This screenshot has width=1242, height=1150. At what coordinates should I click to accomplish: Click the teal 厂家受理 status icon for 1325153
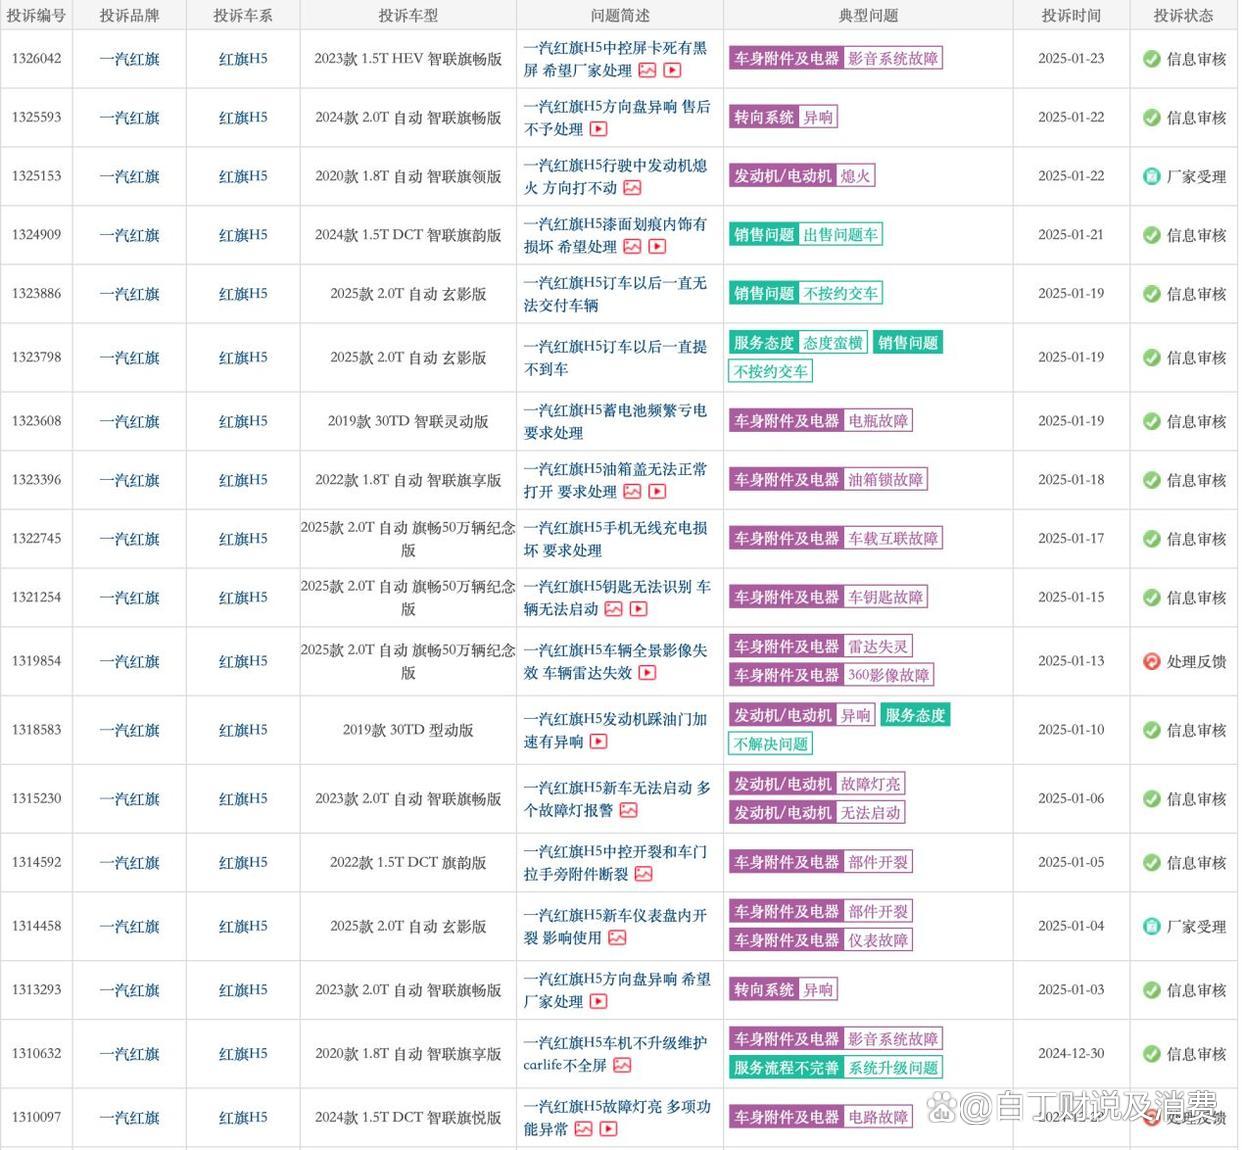click(1151, 176)
